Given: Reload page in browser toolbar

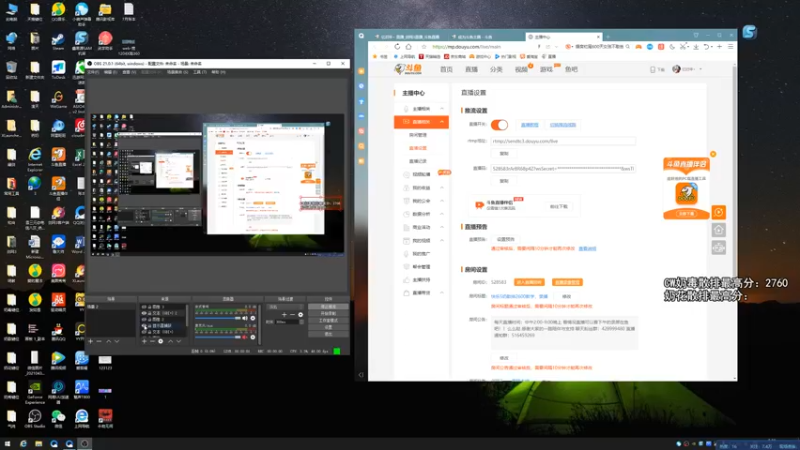Looking at the screenshot, I should [x=397, y=46].
